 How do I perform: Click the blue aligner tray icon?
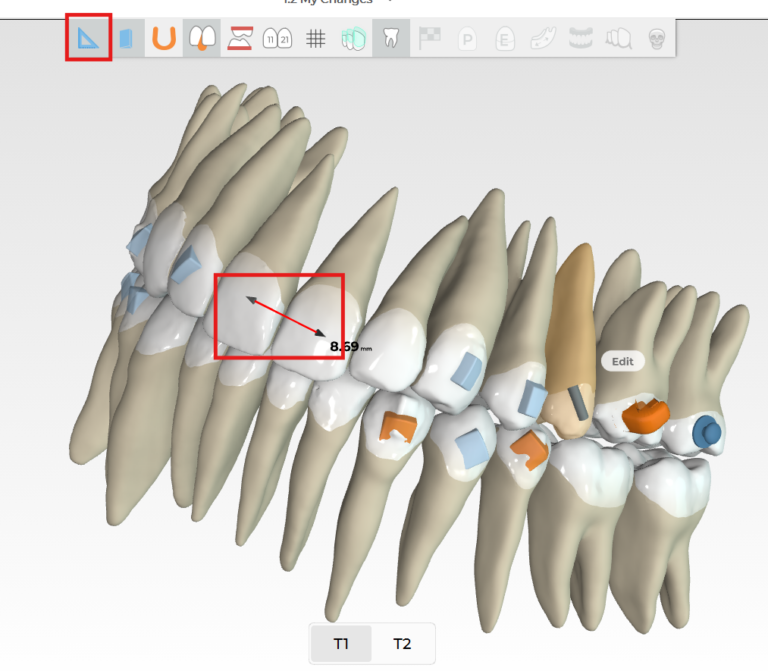click(x=126, y=39)
